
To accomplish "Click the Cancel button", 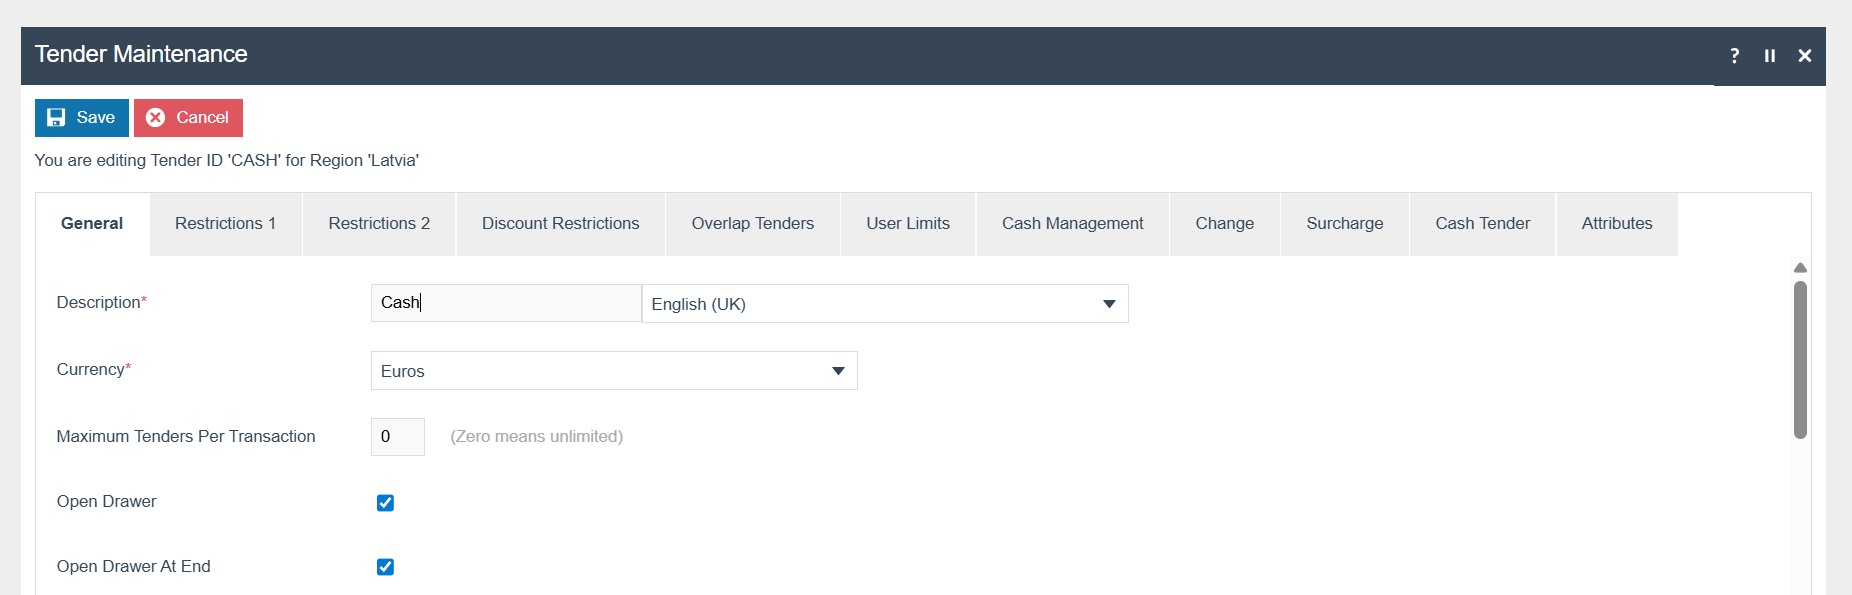I will pos(188,118).
